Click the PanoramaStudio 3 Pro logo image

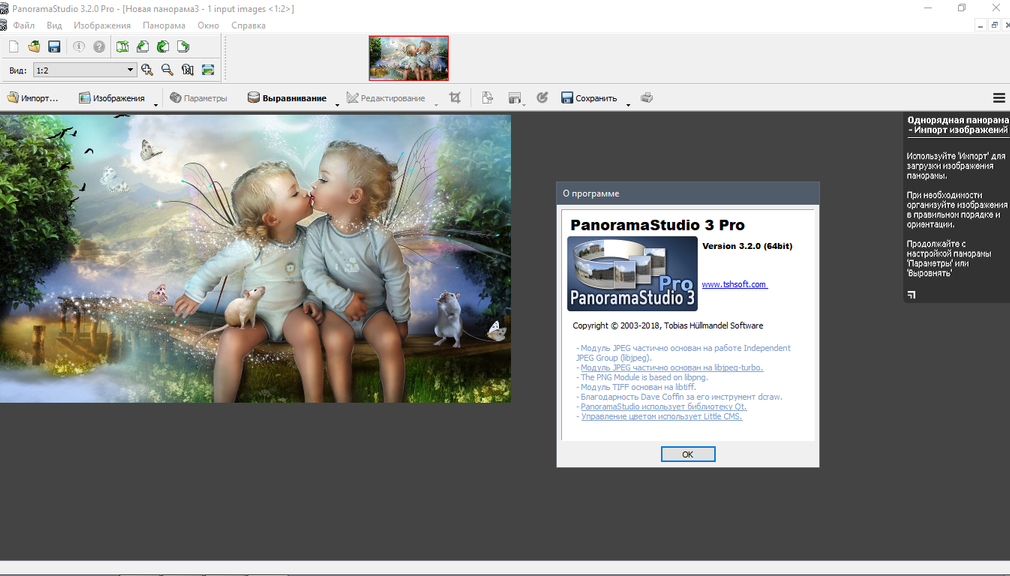[632, 273]
